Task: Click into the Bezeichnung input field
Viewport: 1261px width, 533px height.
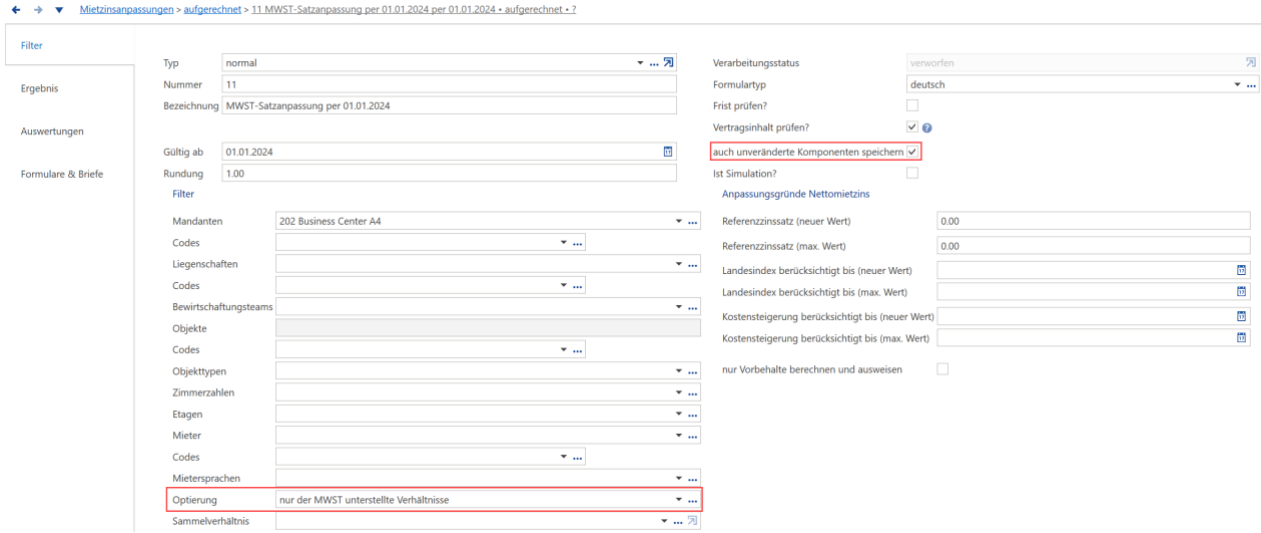Action: [x=449, y=106]
